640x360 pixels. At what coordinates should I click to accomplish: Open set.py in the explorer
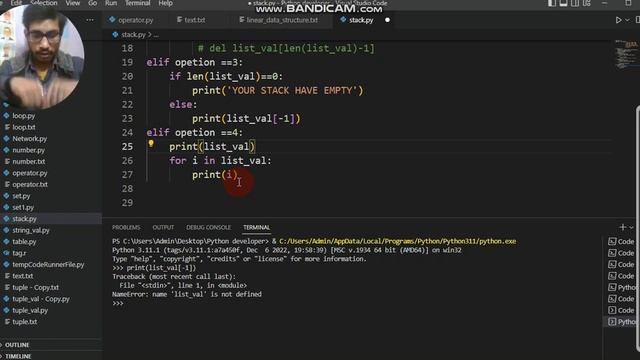coord(21,196)
